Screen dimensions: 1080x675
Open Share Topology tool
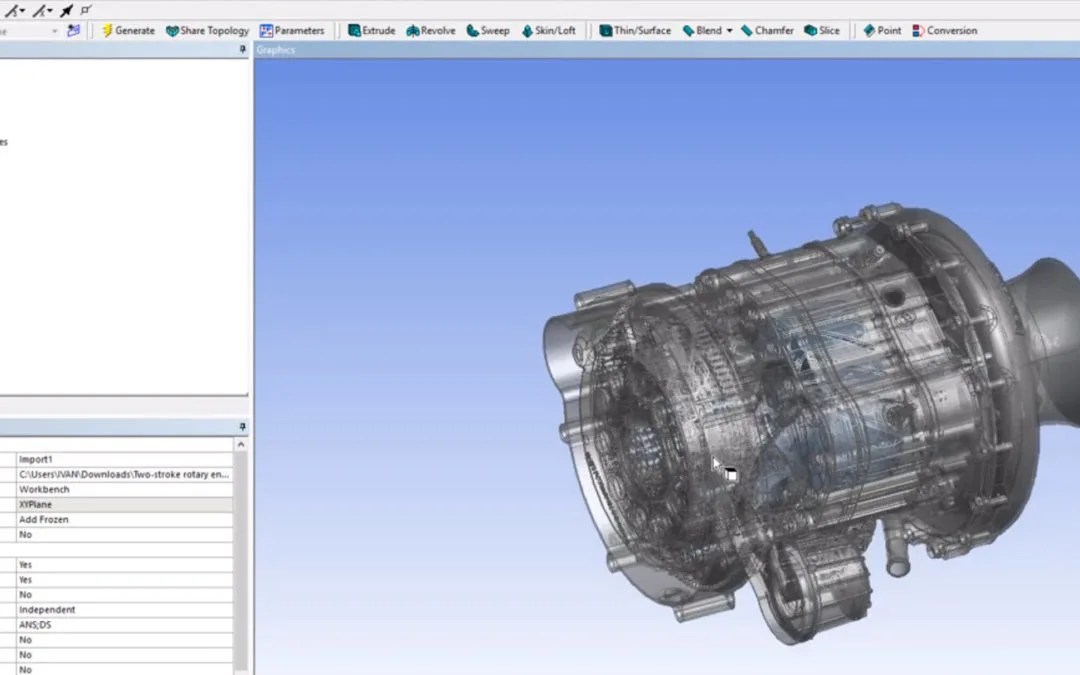point(207,30)
